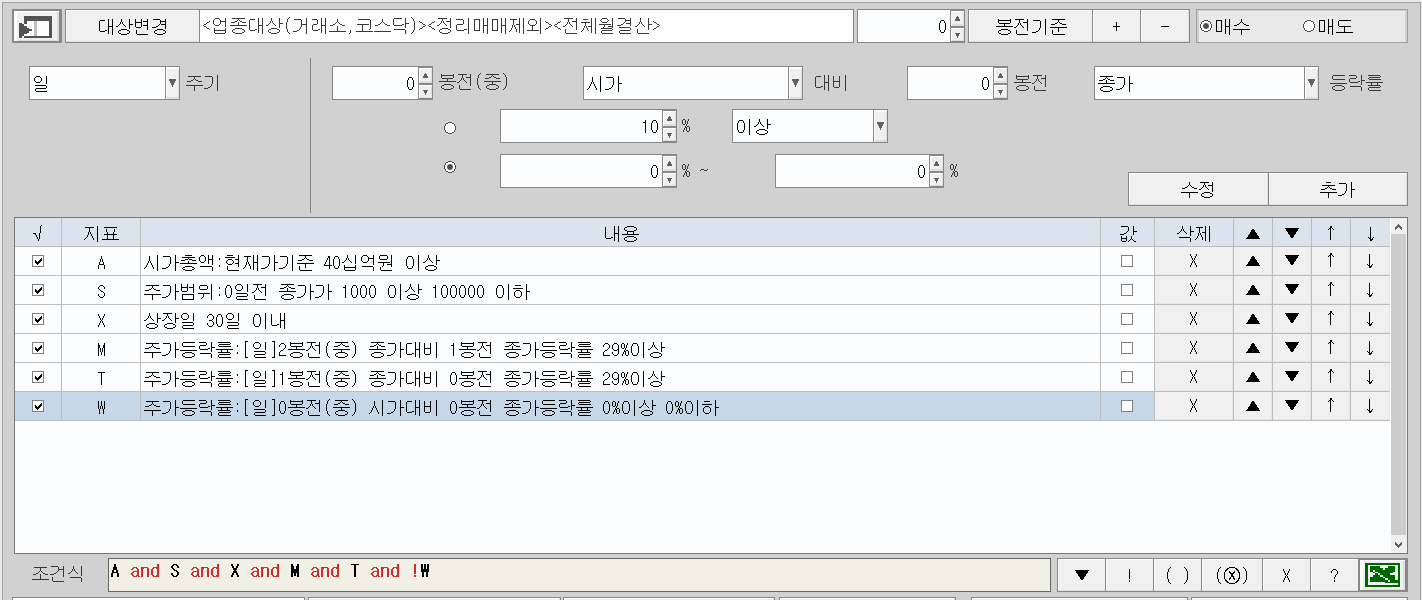Move row S to bottom with ▼
This screenshot has height=600, width=1422.
1292,291
